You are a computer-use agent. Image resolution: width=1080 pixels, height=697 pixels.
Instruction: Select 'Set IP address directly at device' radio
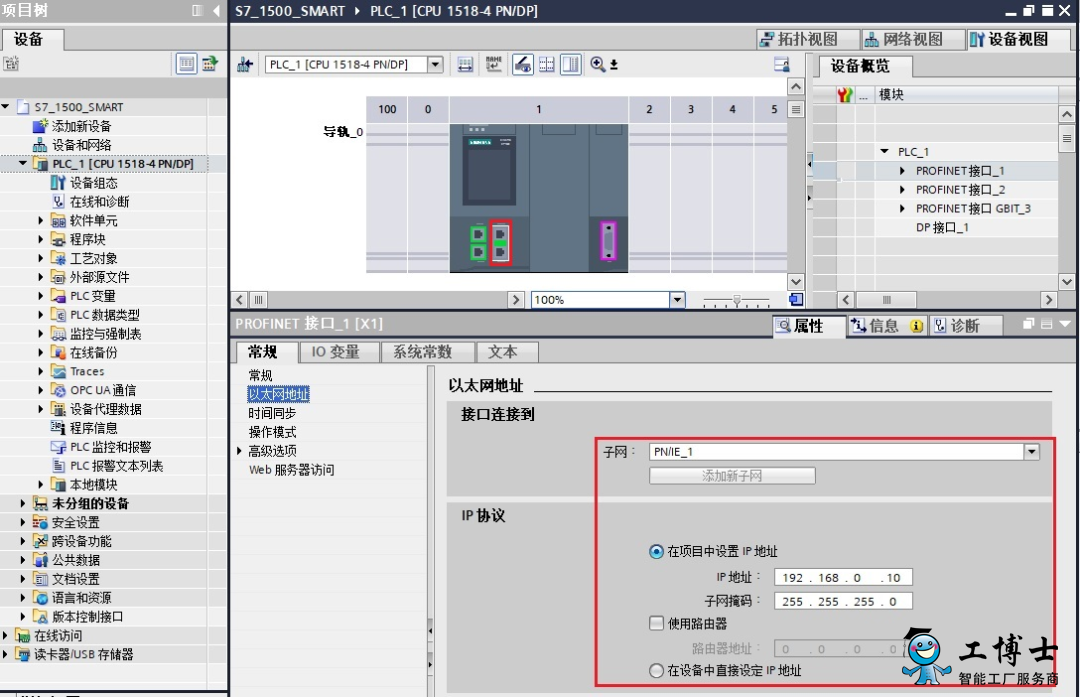656,670
